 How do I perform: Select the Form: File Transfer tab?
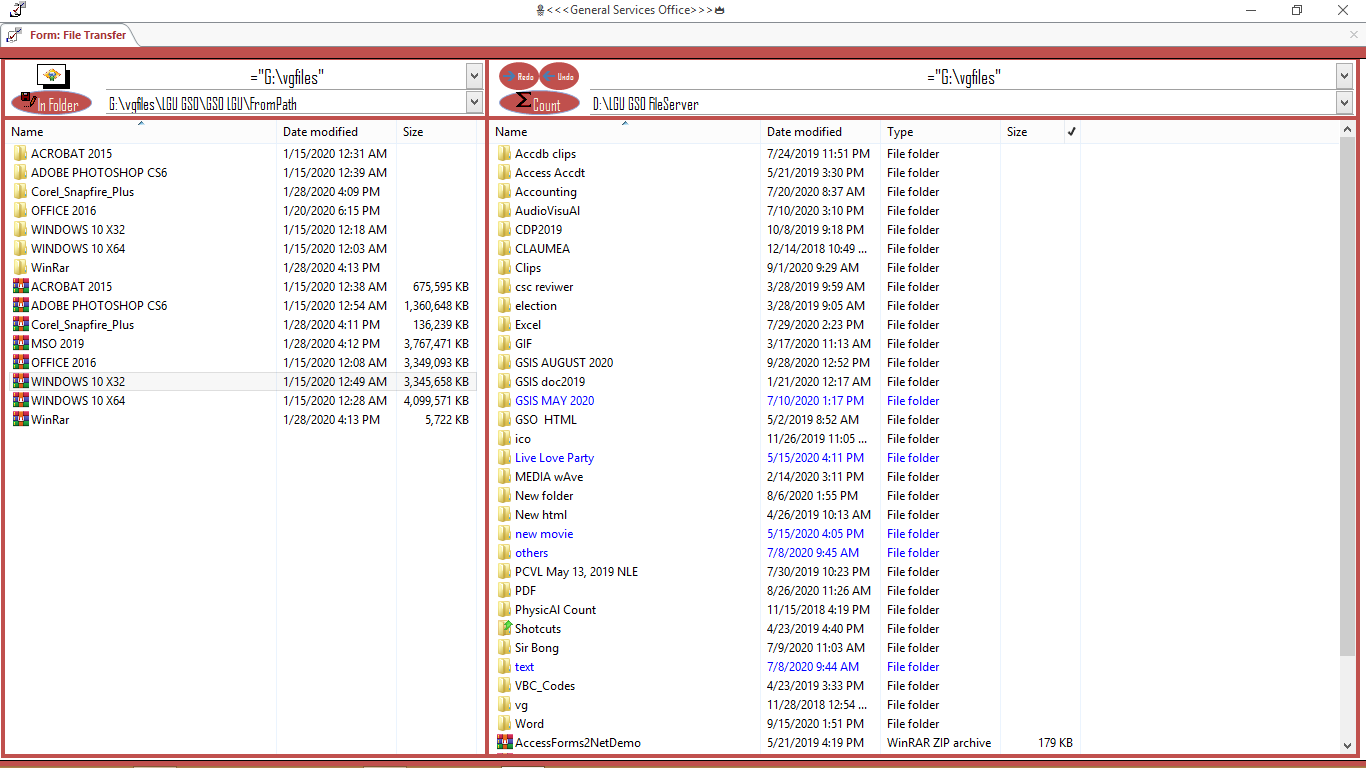[68, 35]
